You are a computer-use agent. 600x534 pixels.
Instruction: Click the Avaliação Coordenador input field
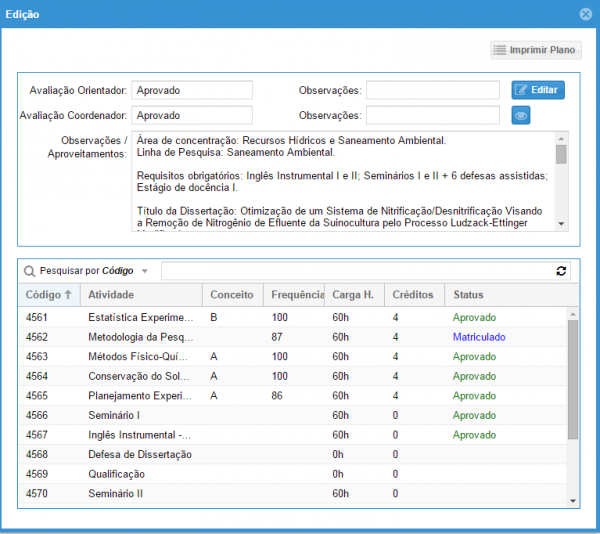tap(192, 115)
